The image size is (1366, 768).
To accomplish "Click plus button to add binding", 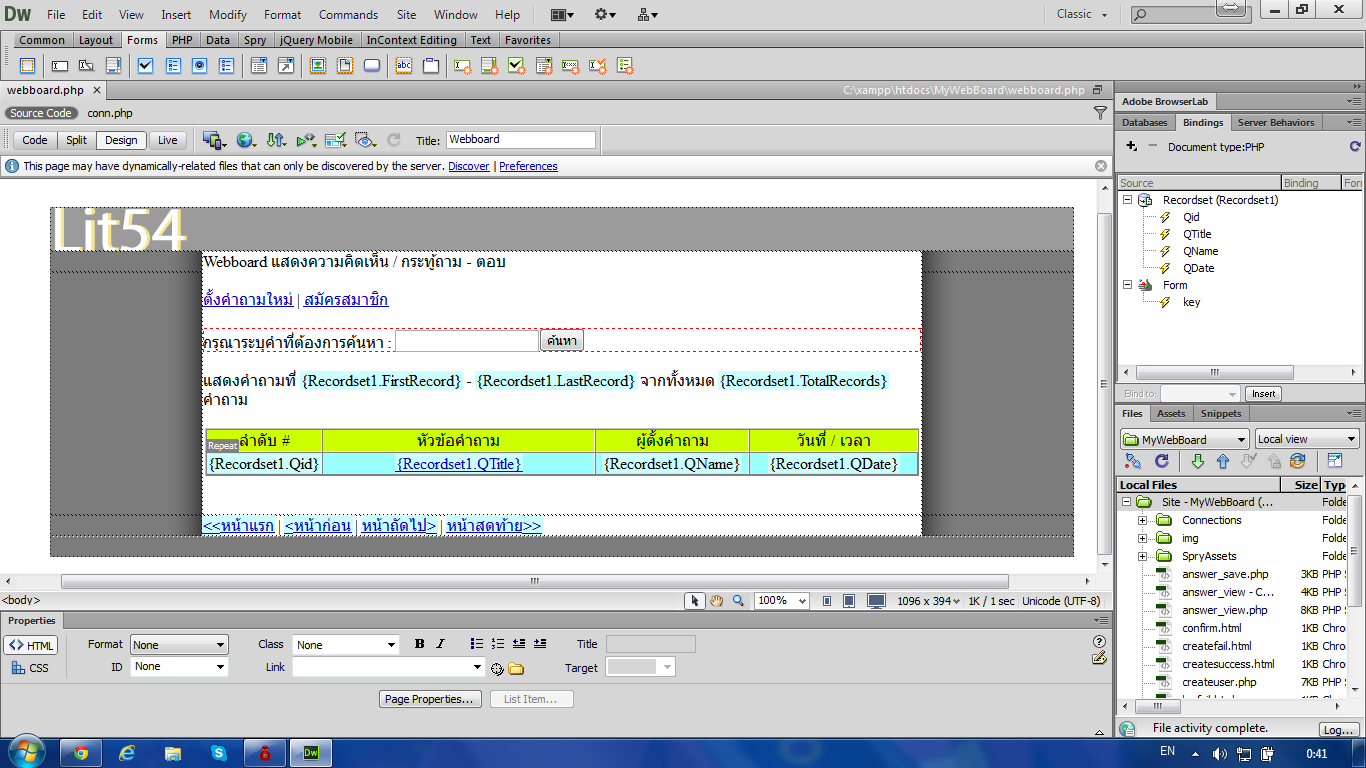I will tap(1131, 146).
